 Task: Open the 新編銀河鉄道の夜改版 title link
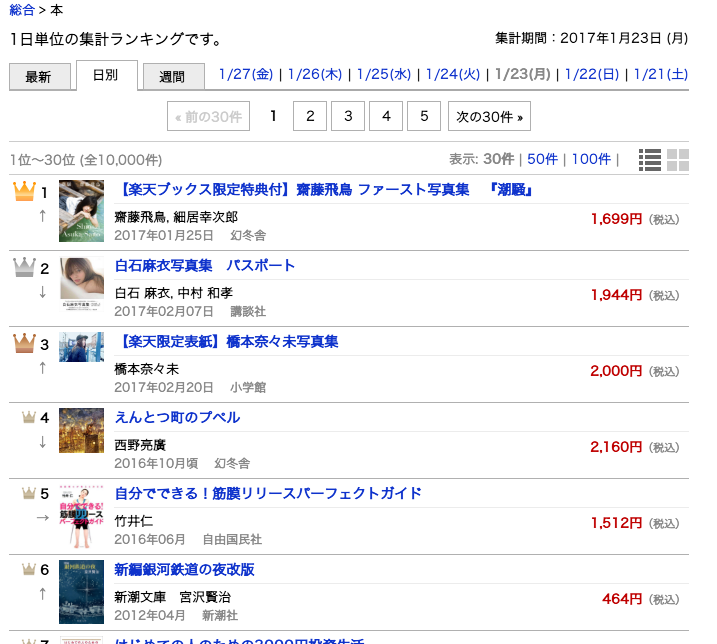[x=184, y=569]
